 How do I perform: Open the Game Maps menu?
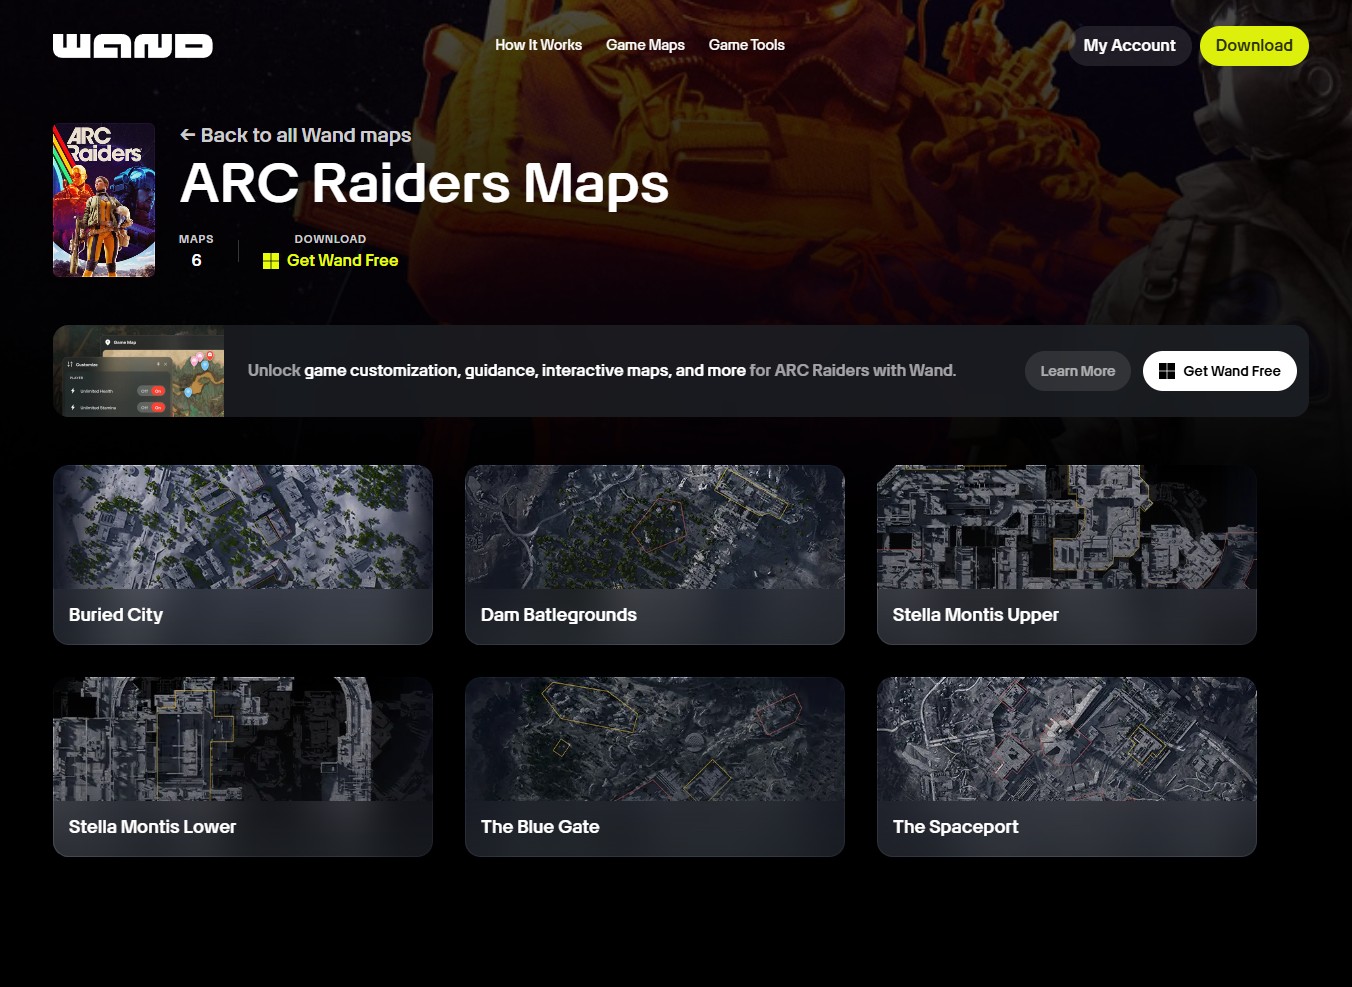click(645, 45)
